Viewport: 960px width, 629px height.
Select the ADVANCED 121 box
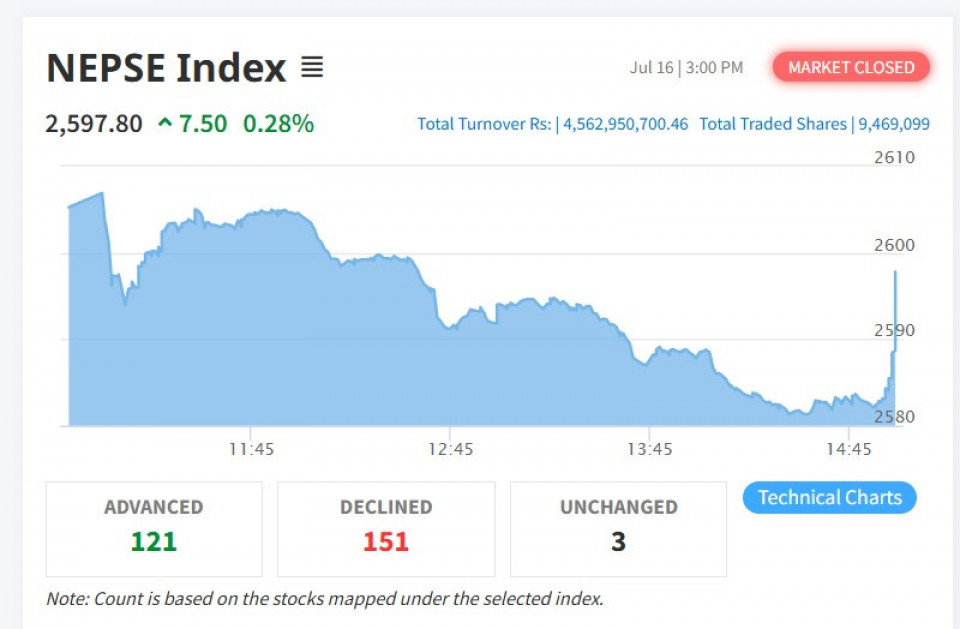[x=154, y=529]
